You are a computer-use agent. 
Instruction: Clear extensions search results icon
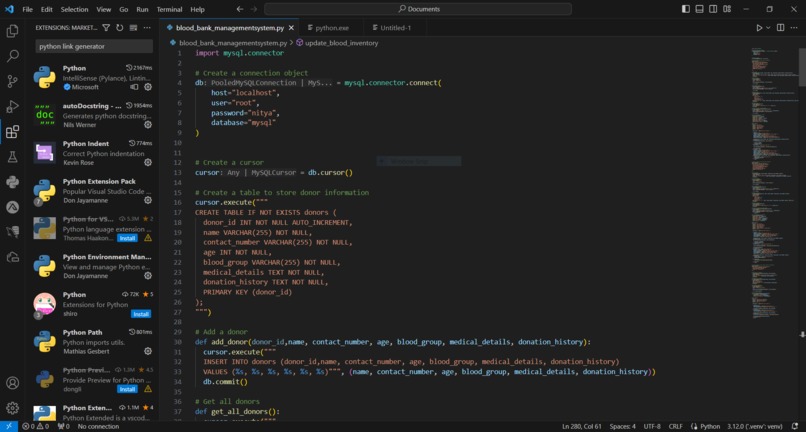pyautogui.click(x=133, y=28)
